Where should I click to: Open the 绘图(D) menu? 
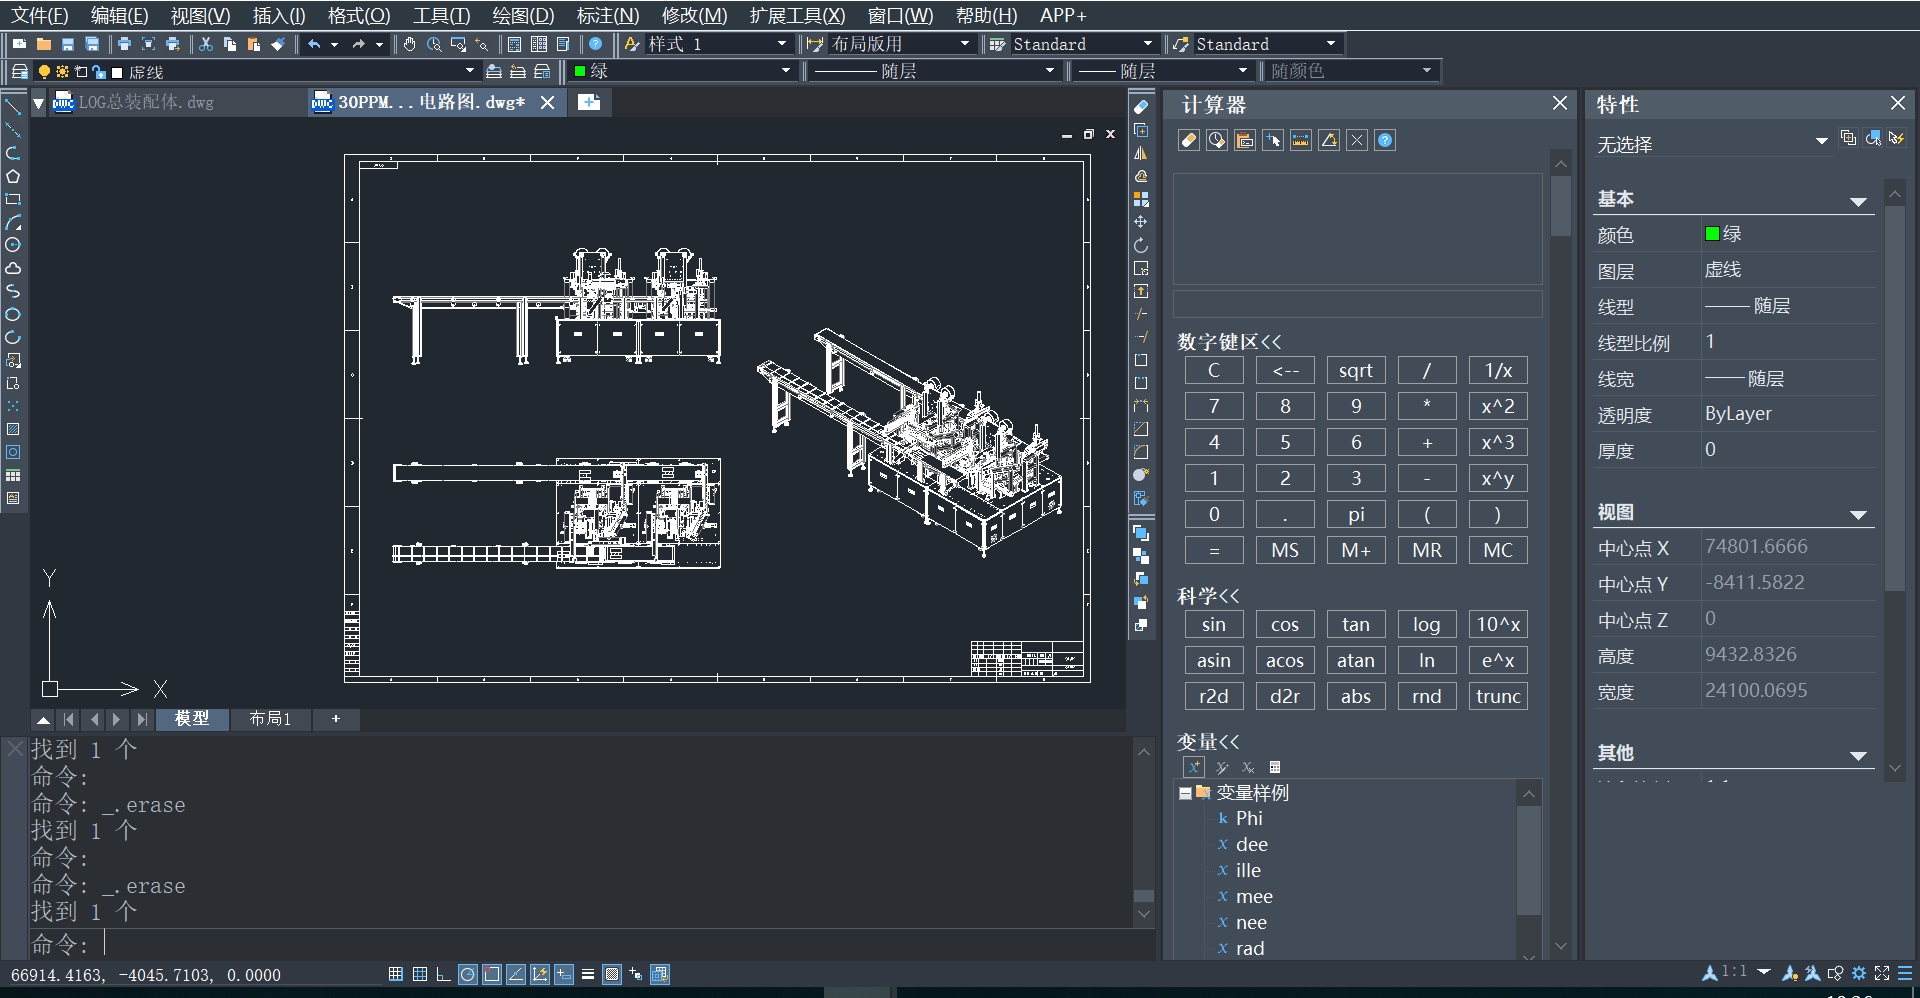pyautogui.click(x=523, y=15)
